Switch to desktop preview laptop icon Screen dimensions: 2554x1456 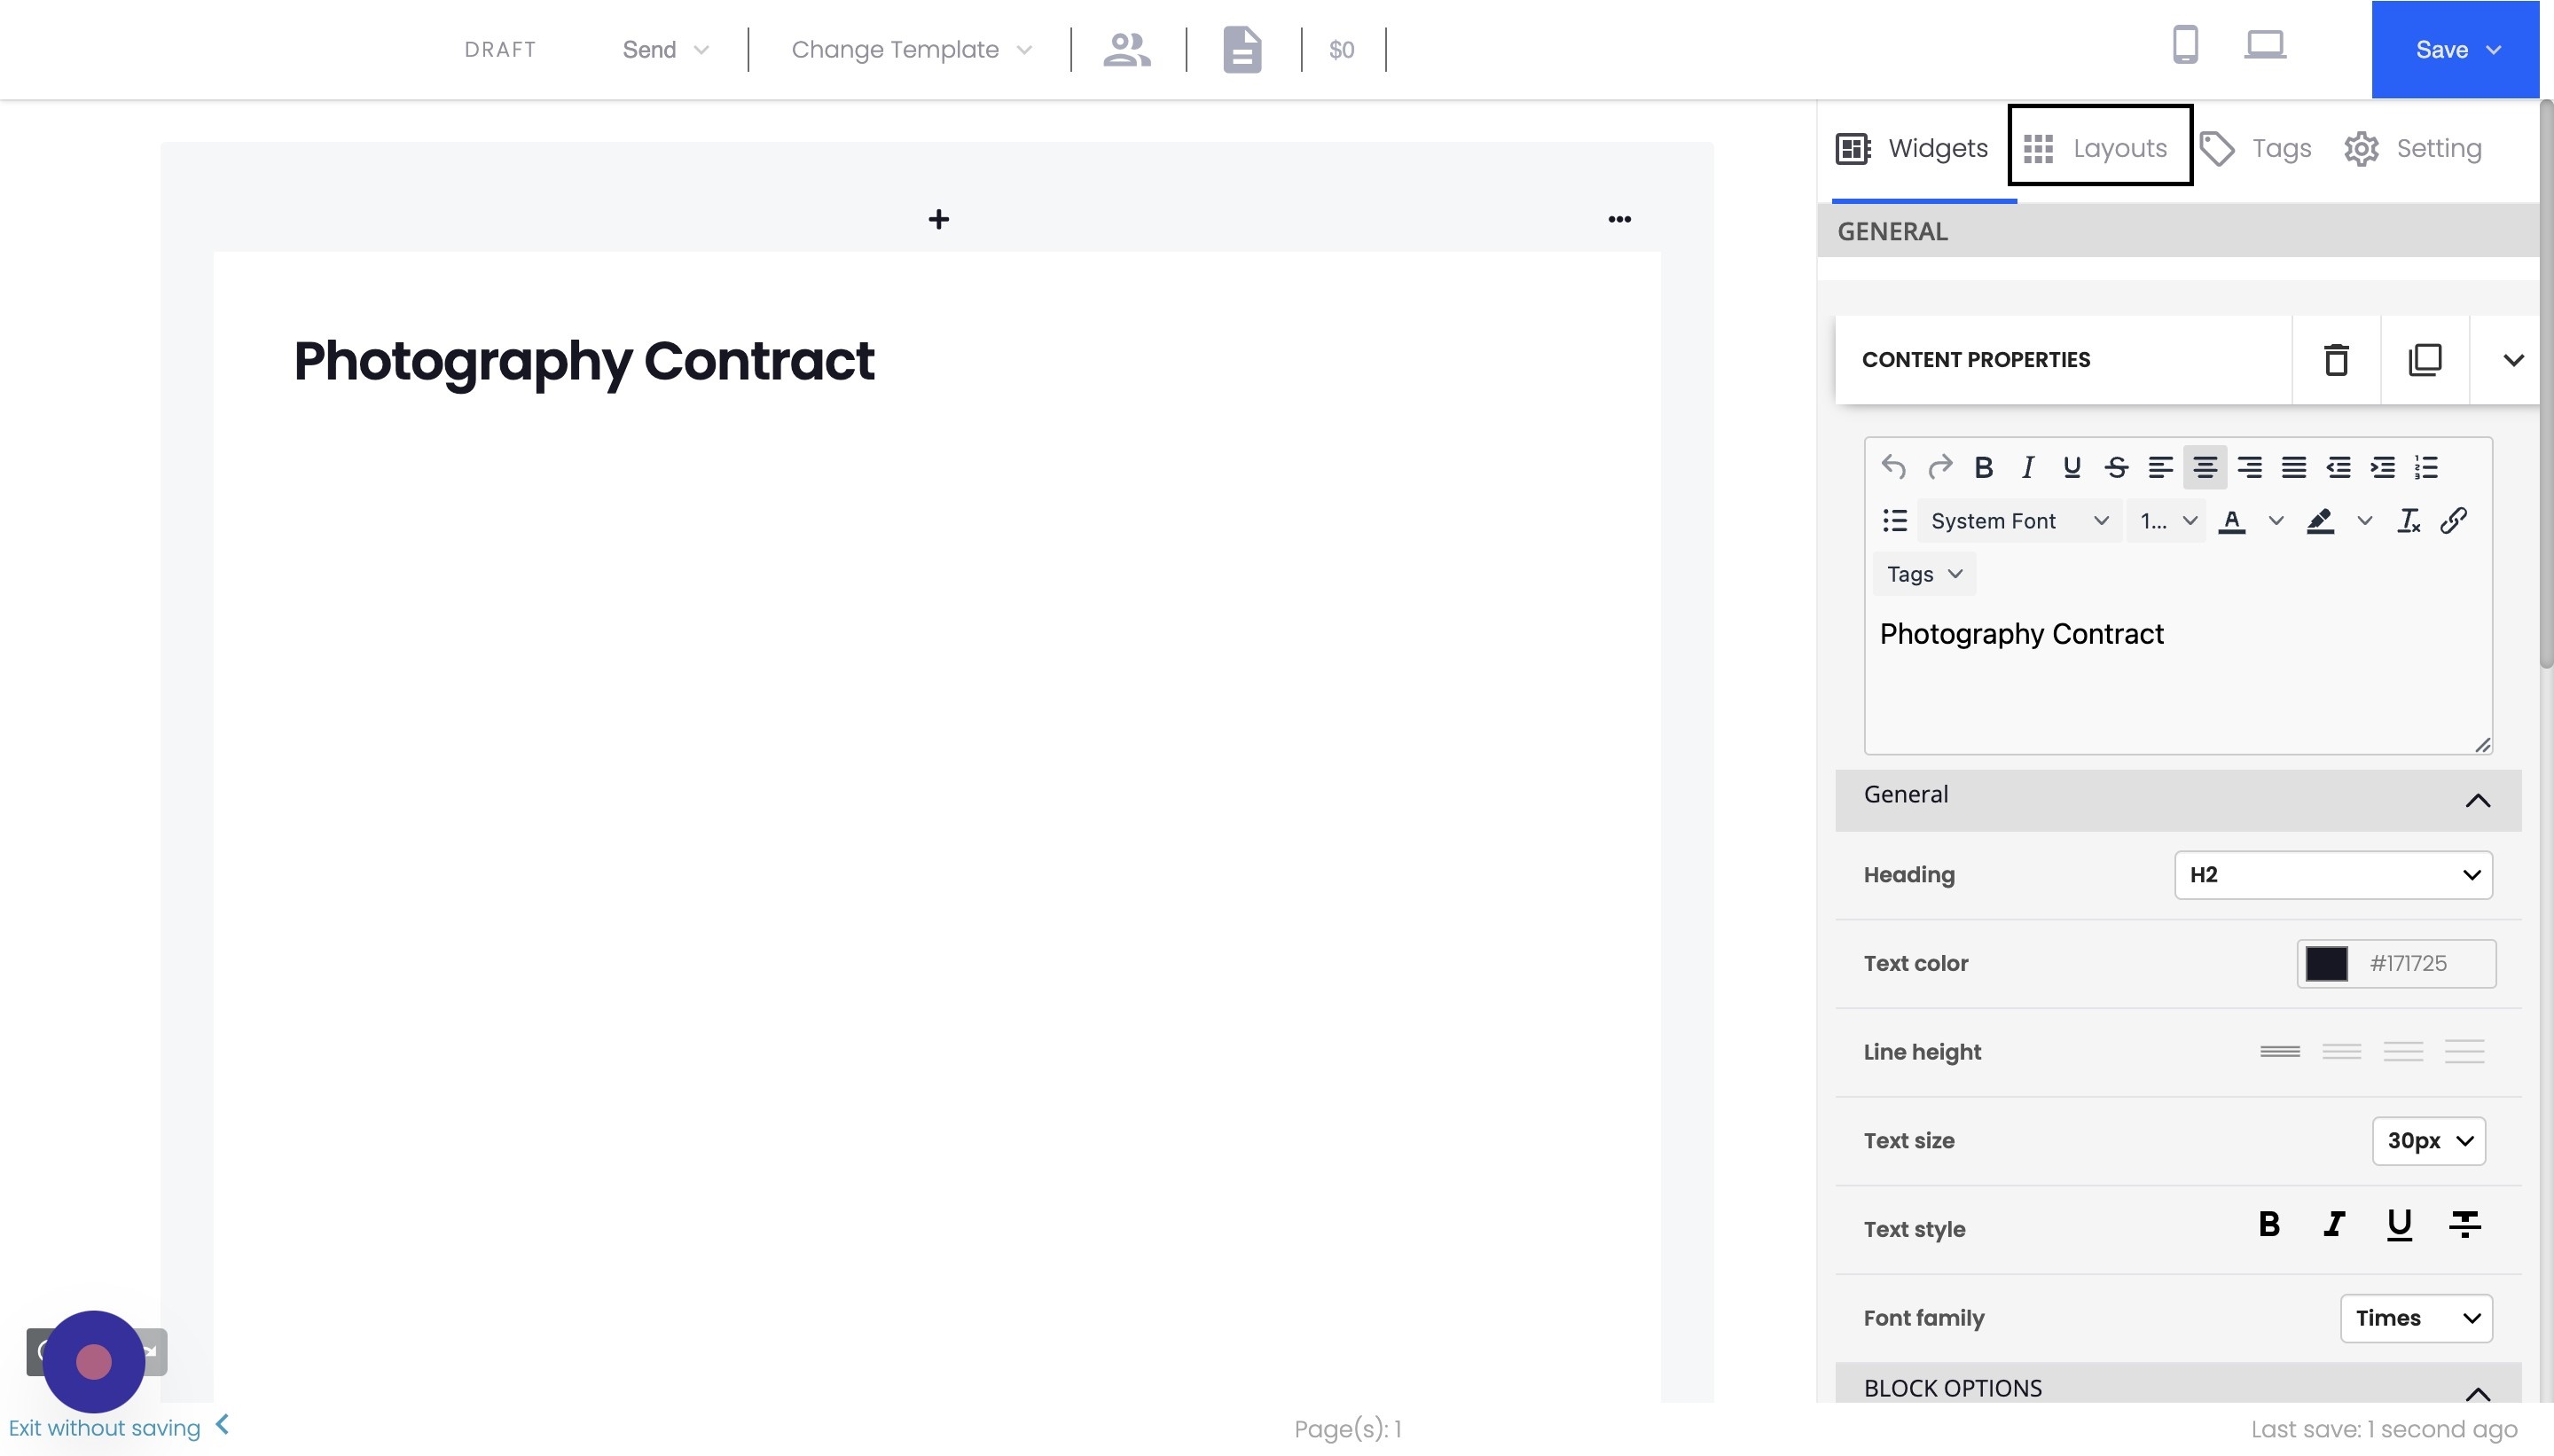point(2264,46)
